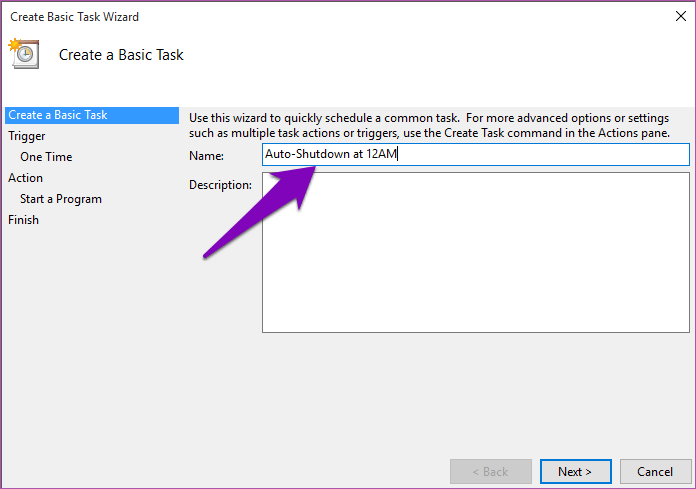Click the Create a Basic Task heading
This screenshot has height=489, width=696.
(121, 55)
